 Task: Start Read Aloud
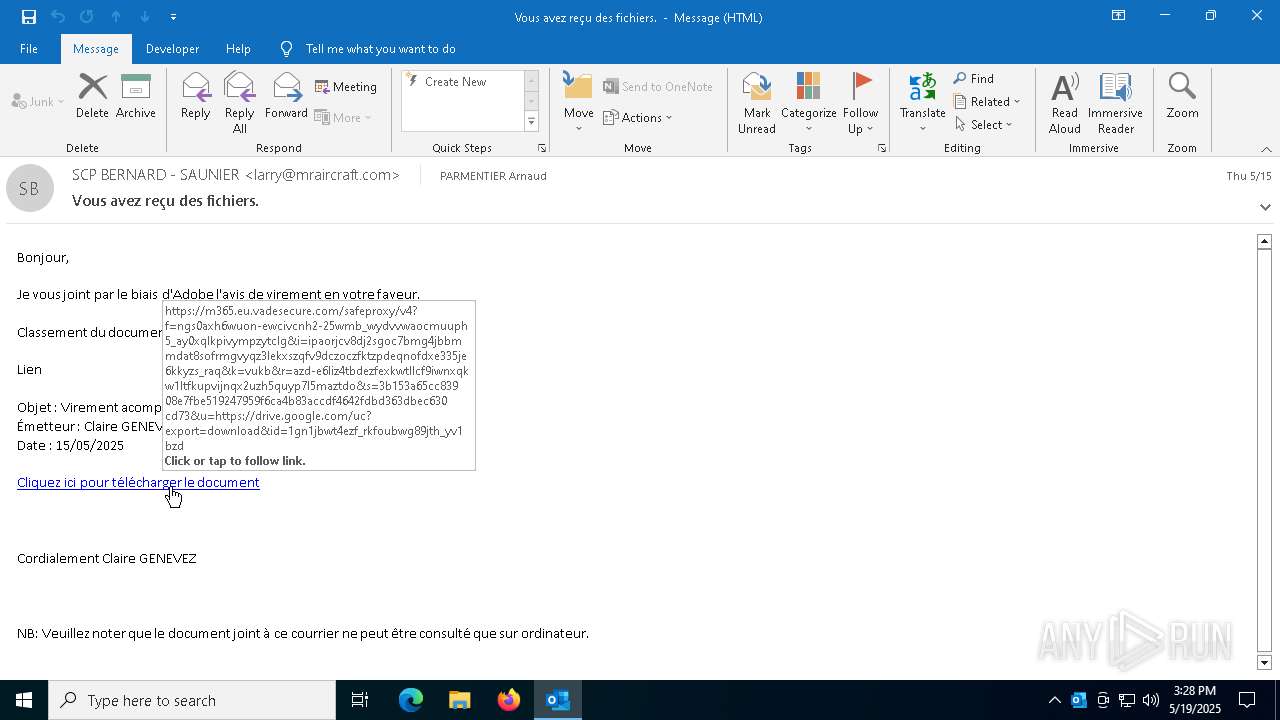click(x=1064, y=103)
